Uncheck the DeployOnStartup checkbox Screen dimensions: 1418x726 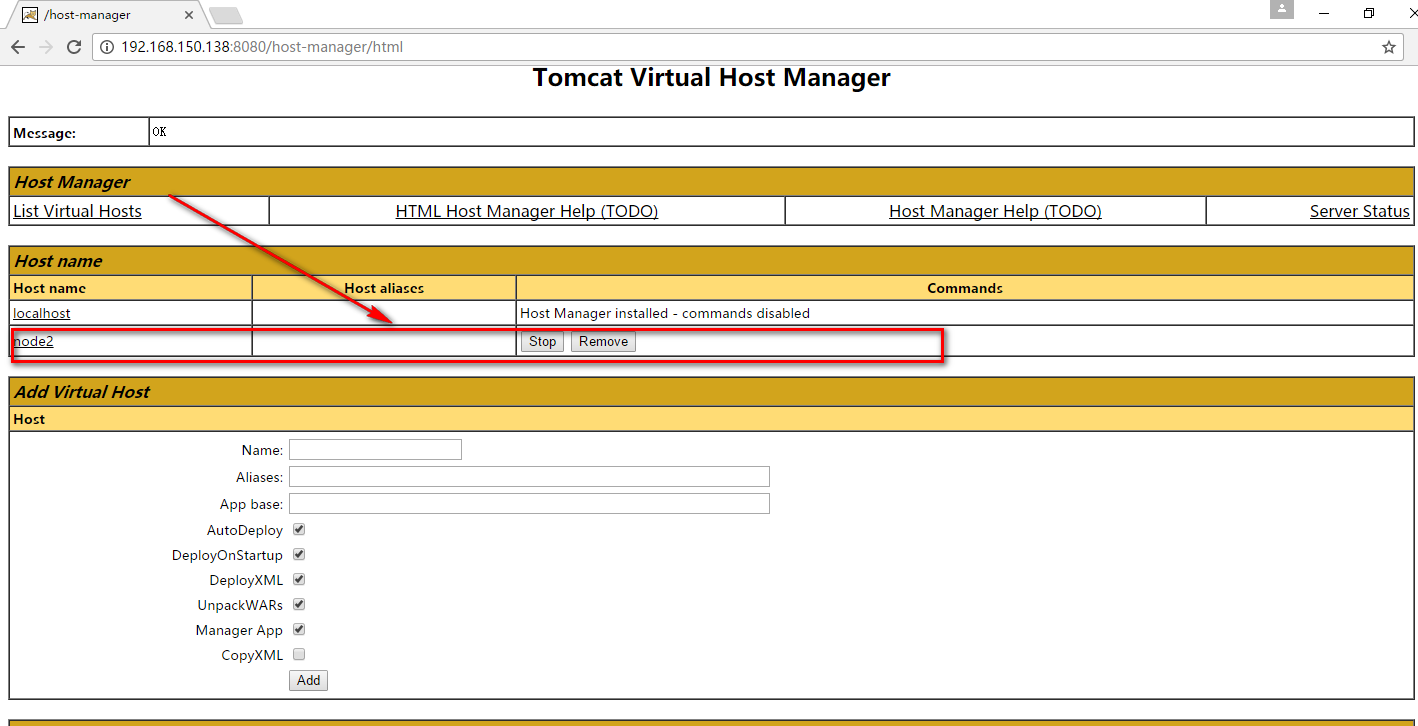[299, 554]
